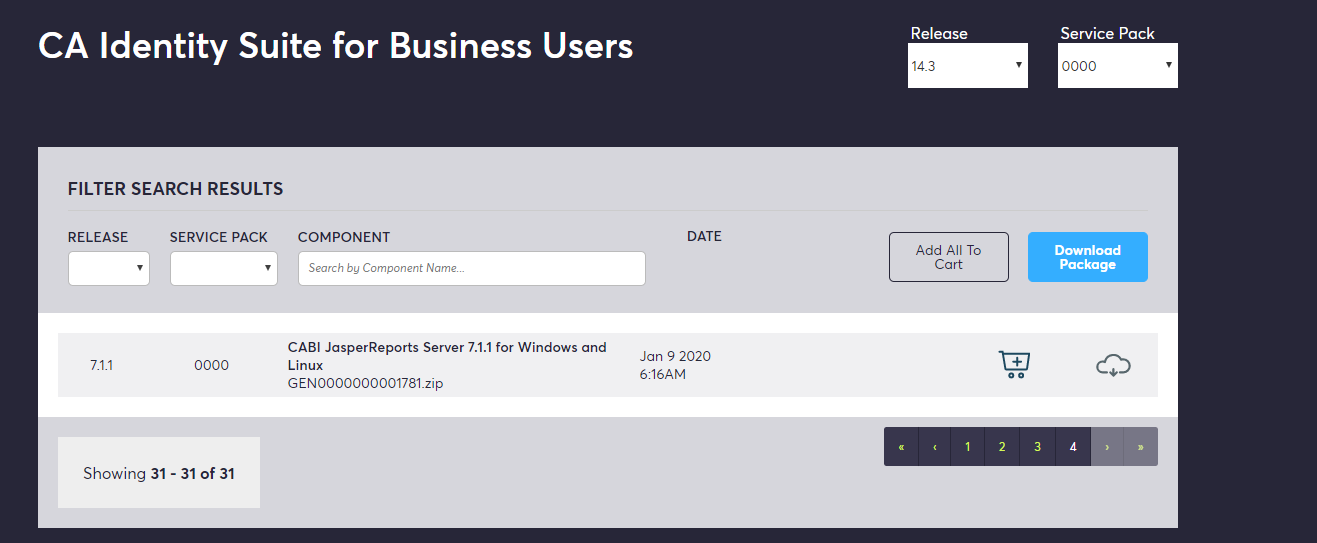Select the CABI JasperReports Server 7.1.1 title
This screenshot has height=543, width=1317.
point(447,356)
